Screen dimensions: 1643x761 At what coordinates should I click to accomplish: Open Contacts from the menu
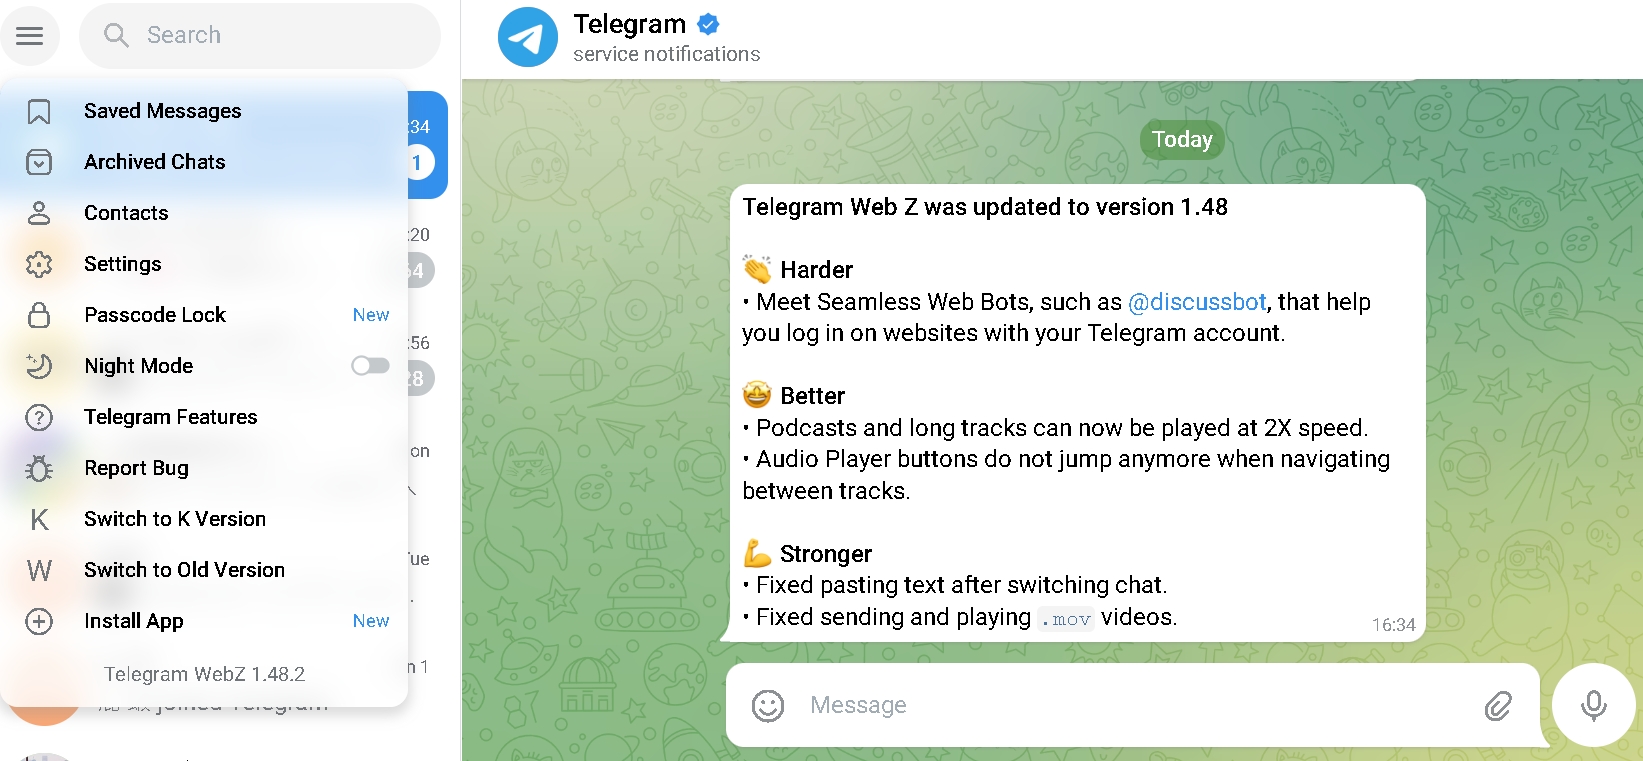click(204, 213)
